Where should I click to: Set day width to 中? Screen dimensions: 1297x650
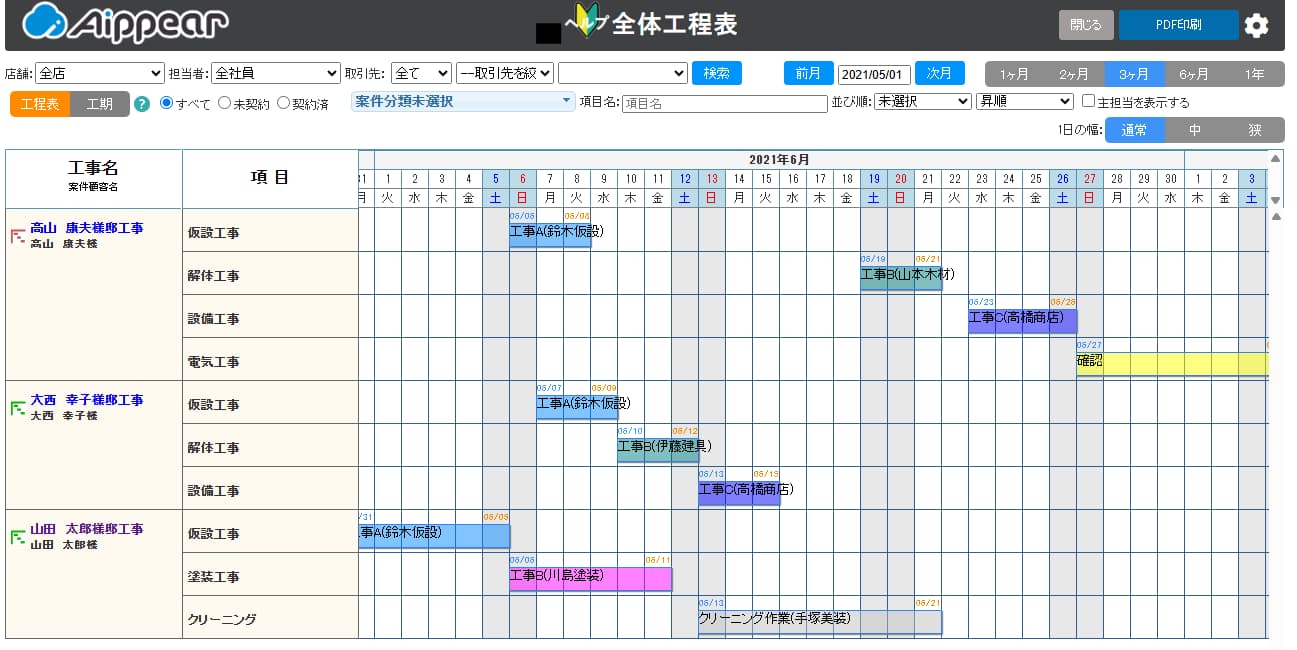point(1194,130)
